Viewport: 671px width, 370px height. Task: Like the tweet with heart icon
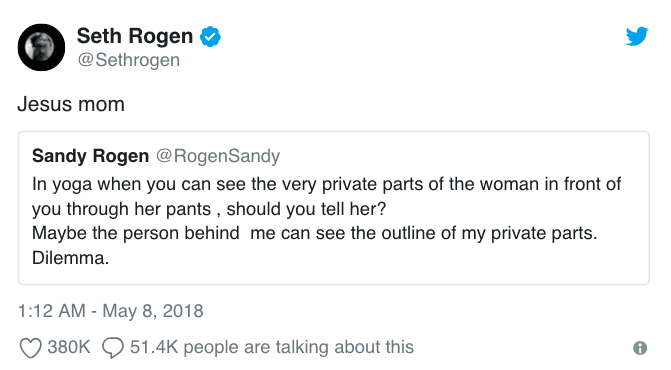[31, 347]
